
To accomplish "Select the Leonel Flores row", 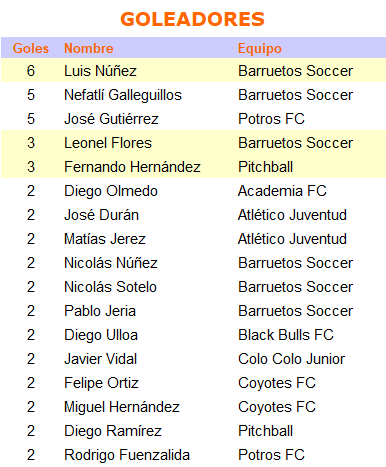I will pyautogui.click(x=193, y=143).
